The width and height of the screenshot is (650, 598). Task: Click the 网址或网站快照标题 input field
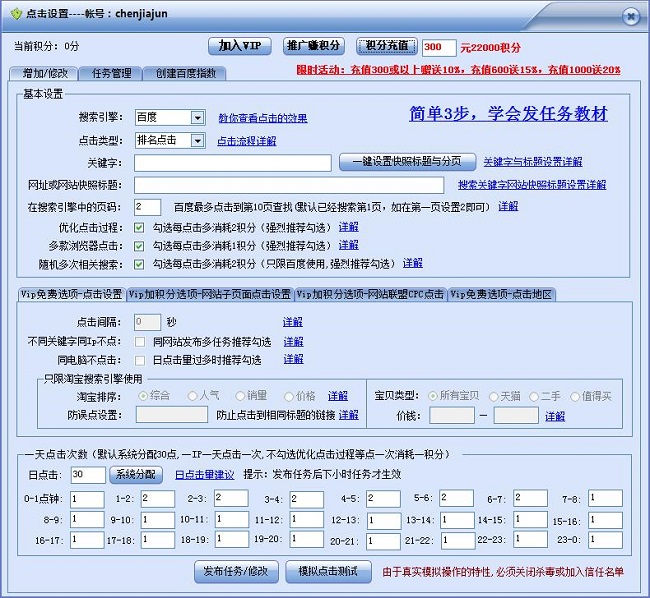289,185
